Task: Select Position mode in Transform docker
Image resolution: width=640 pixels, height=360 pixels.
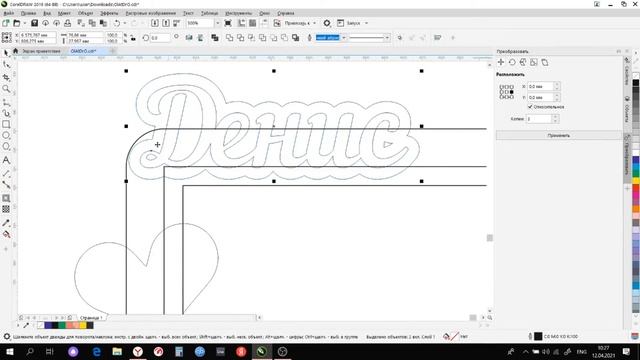Action: tap(501, 62)
